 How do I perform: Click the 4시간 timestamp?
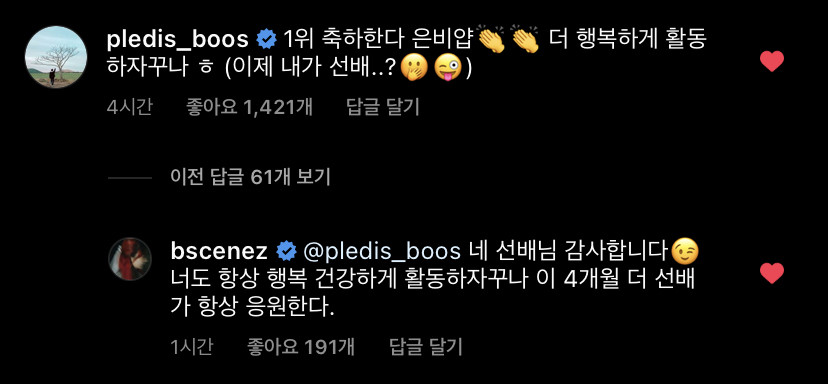pyautogui.click(x=129, y=107)
